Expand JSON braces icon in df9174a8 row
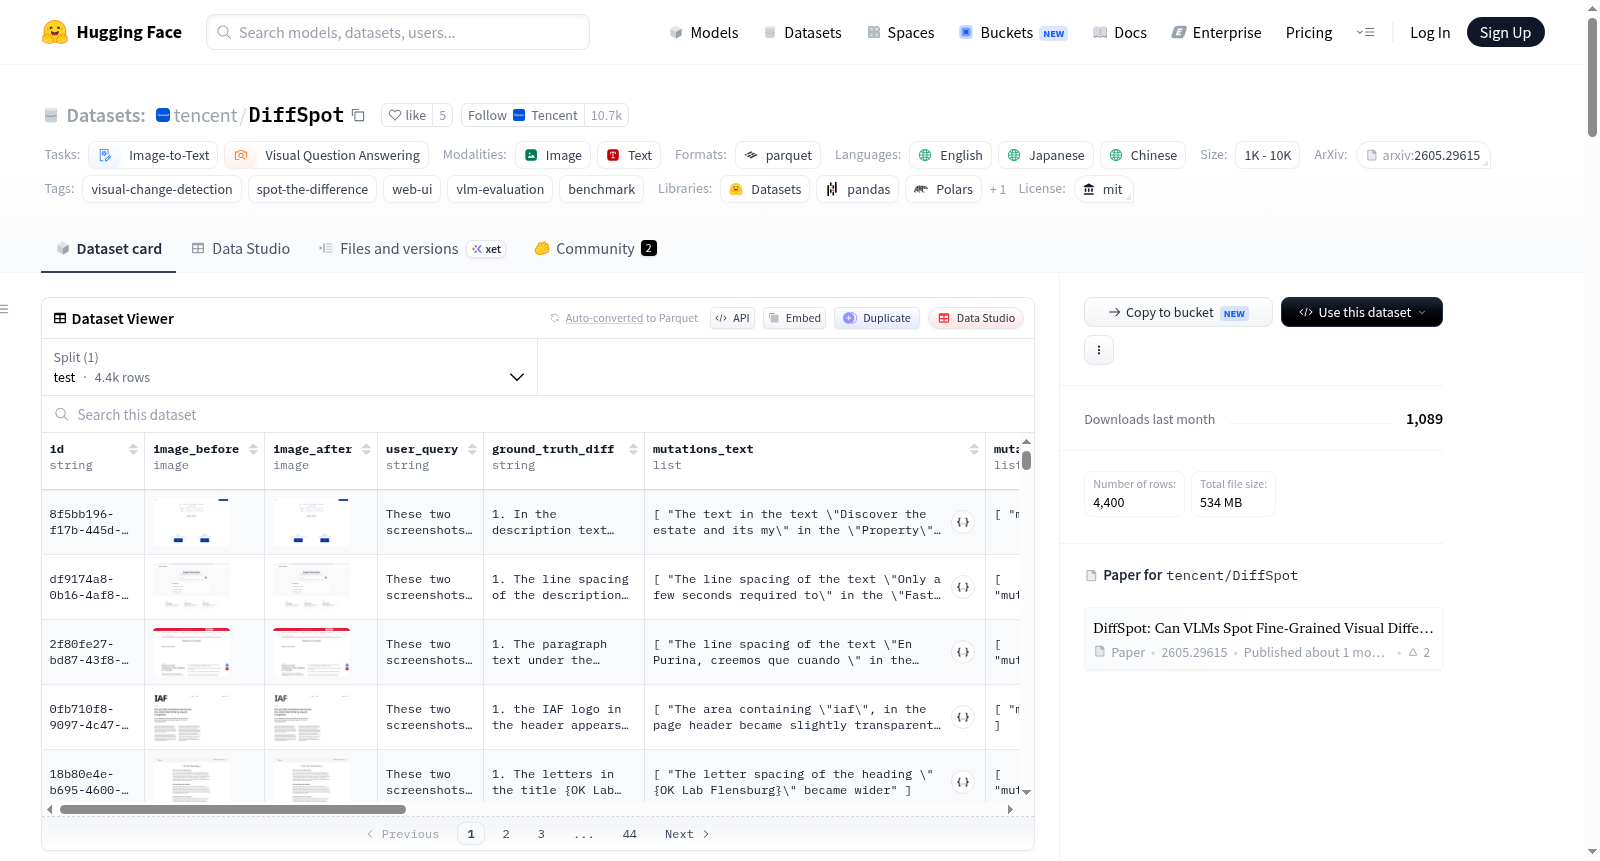Screen dimensions: 1600x861 (963, 587)
